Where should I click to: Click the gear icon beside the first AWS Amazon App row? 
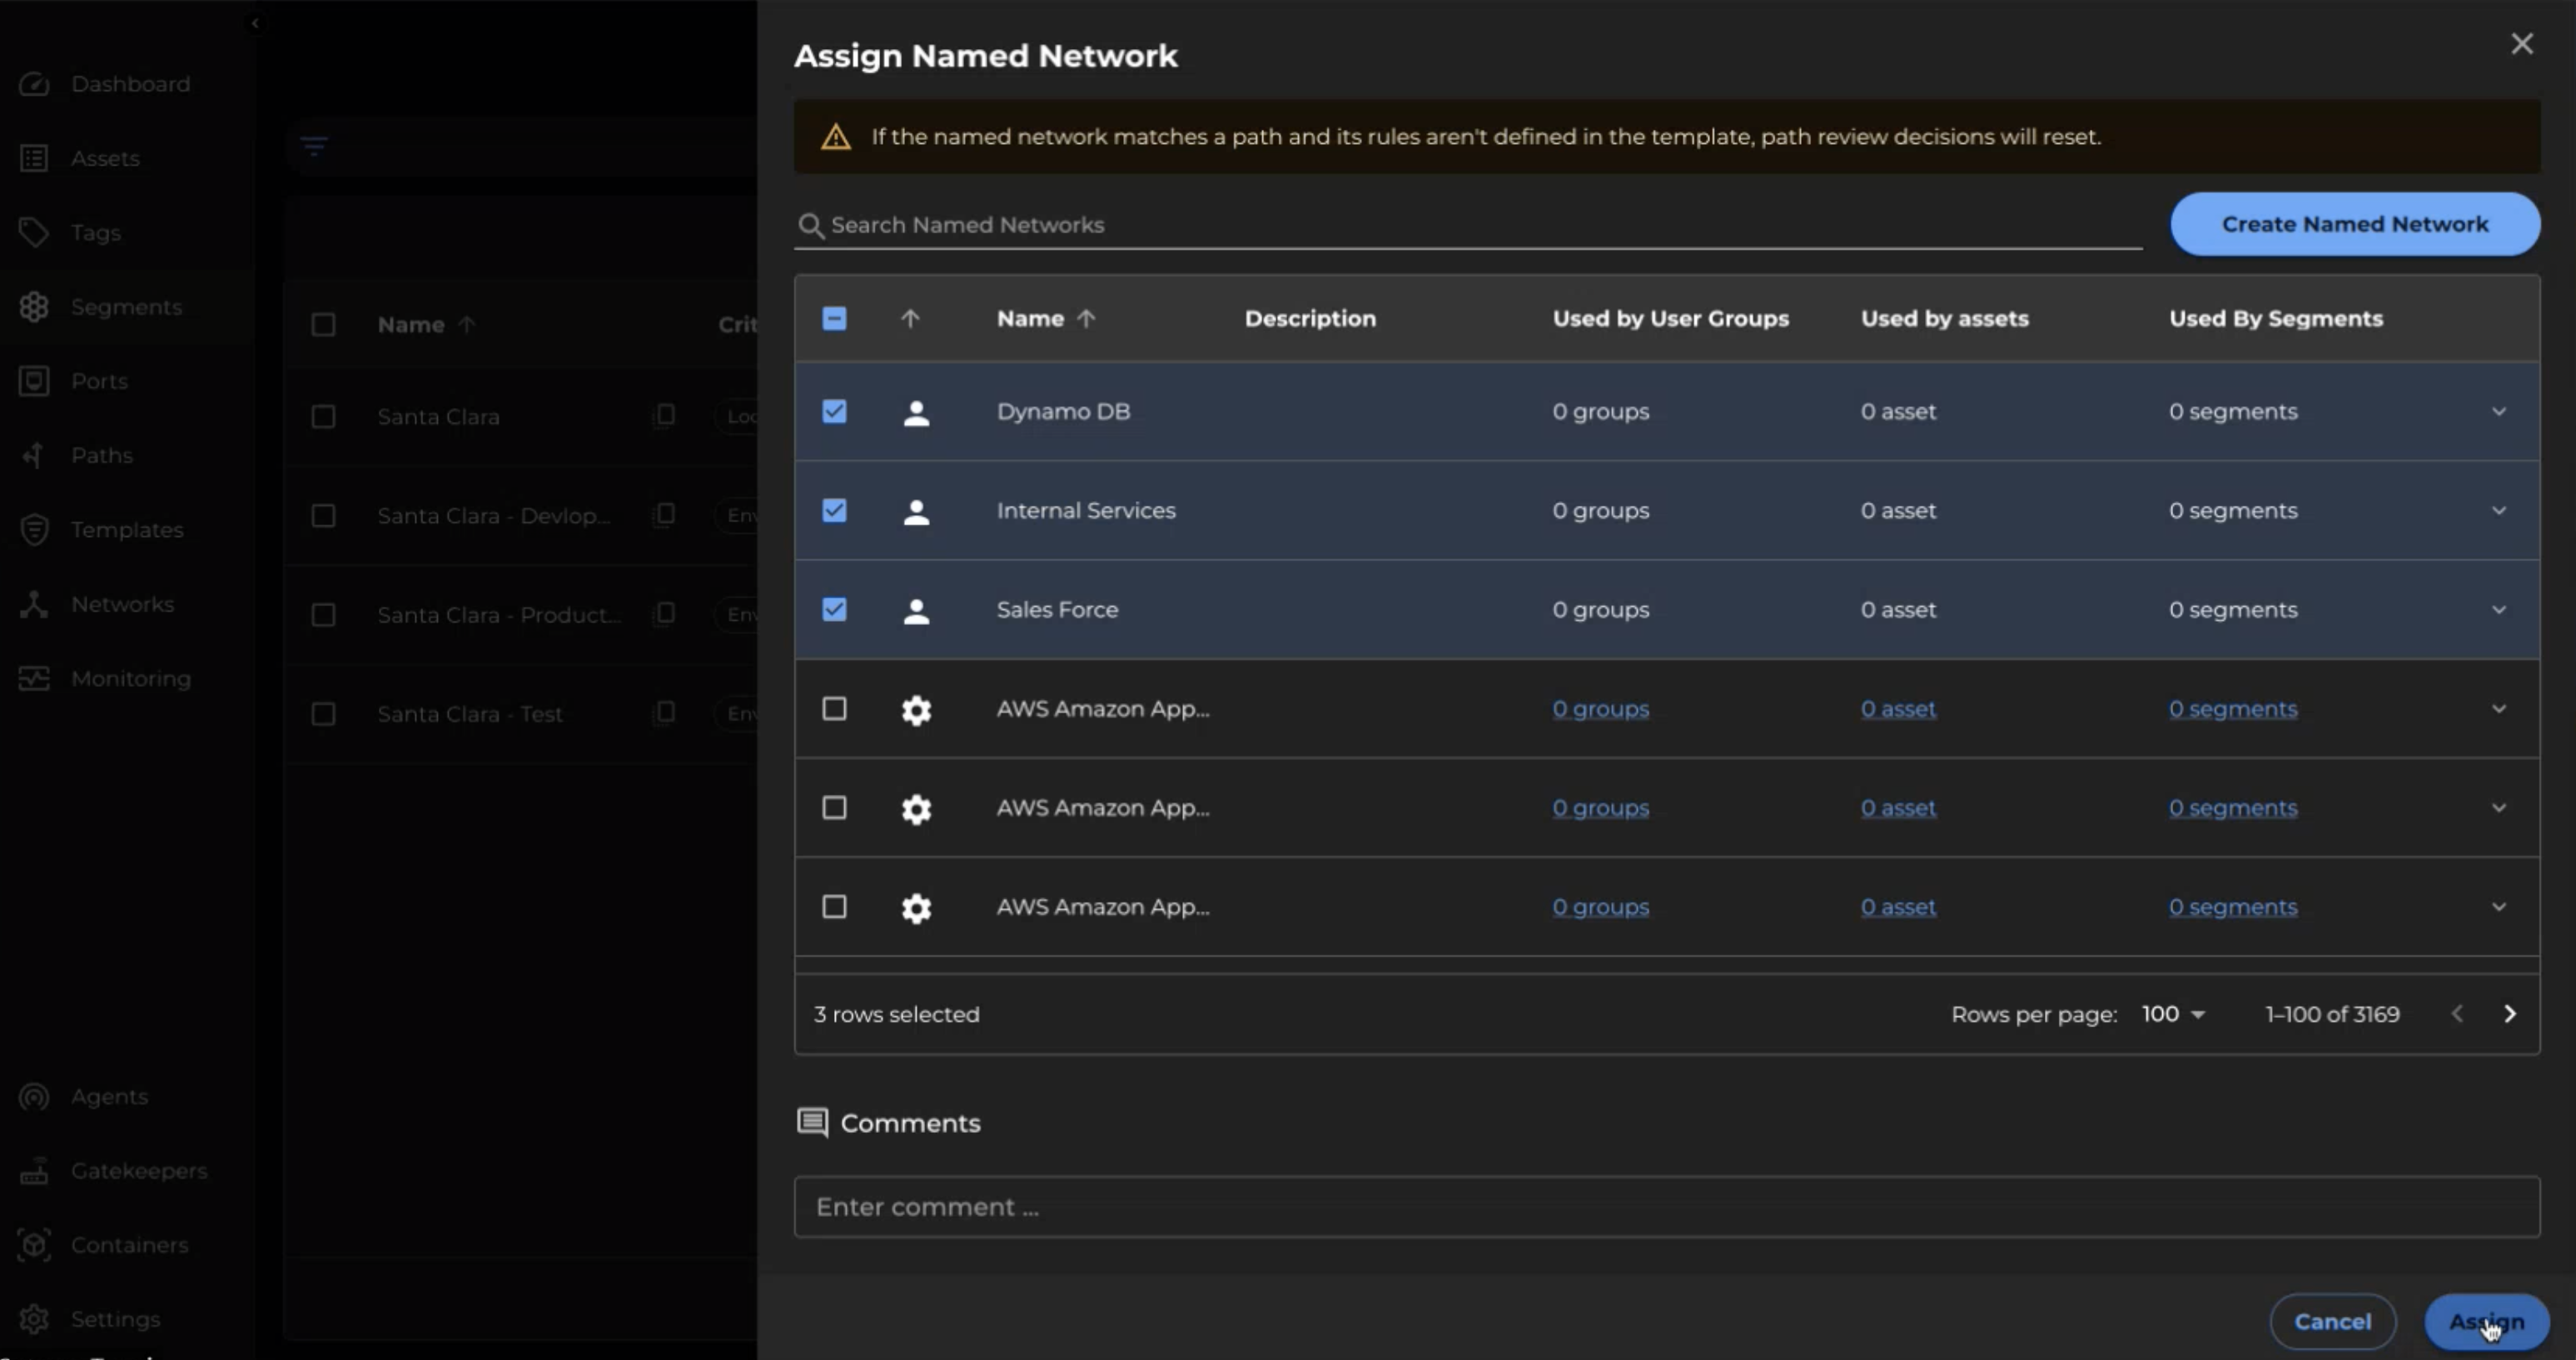916,710
